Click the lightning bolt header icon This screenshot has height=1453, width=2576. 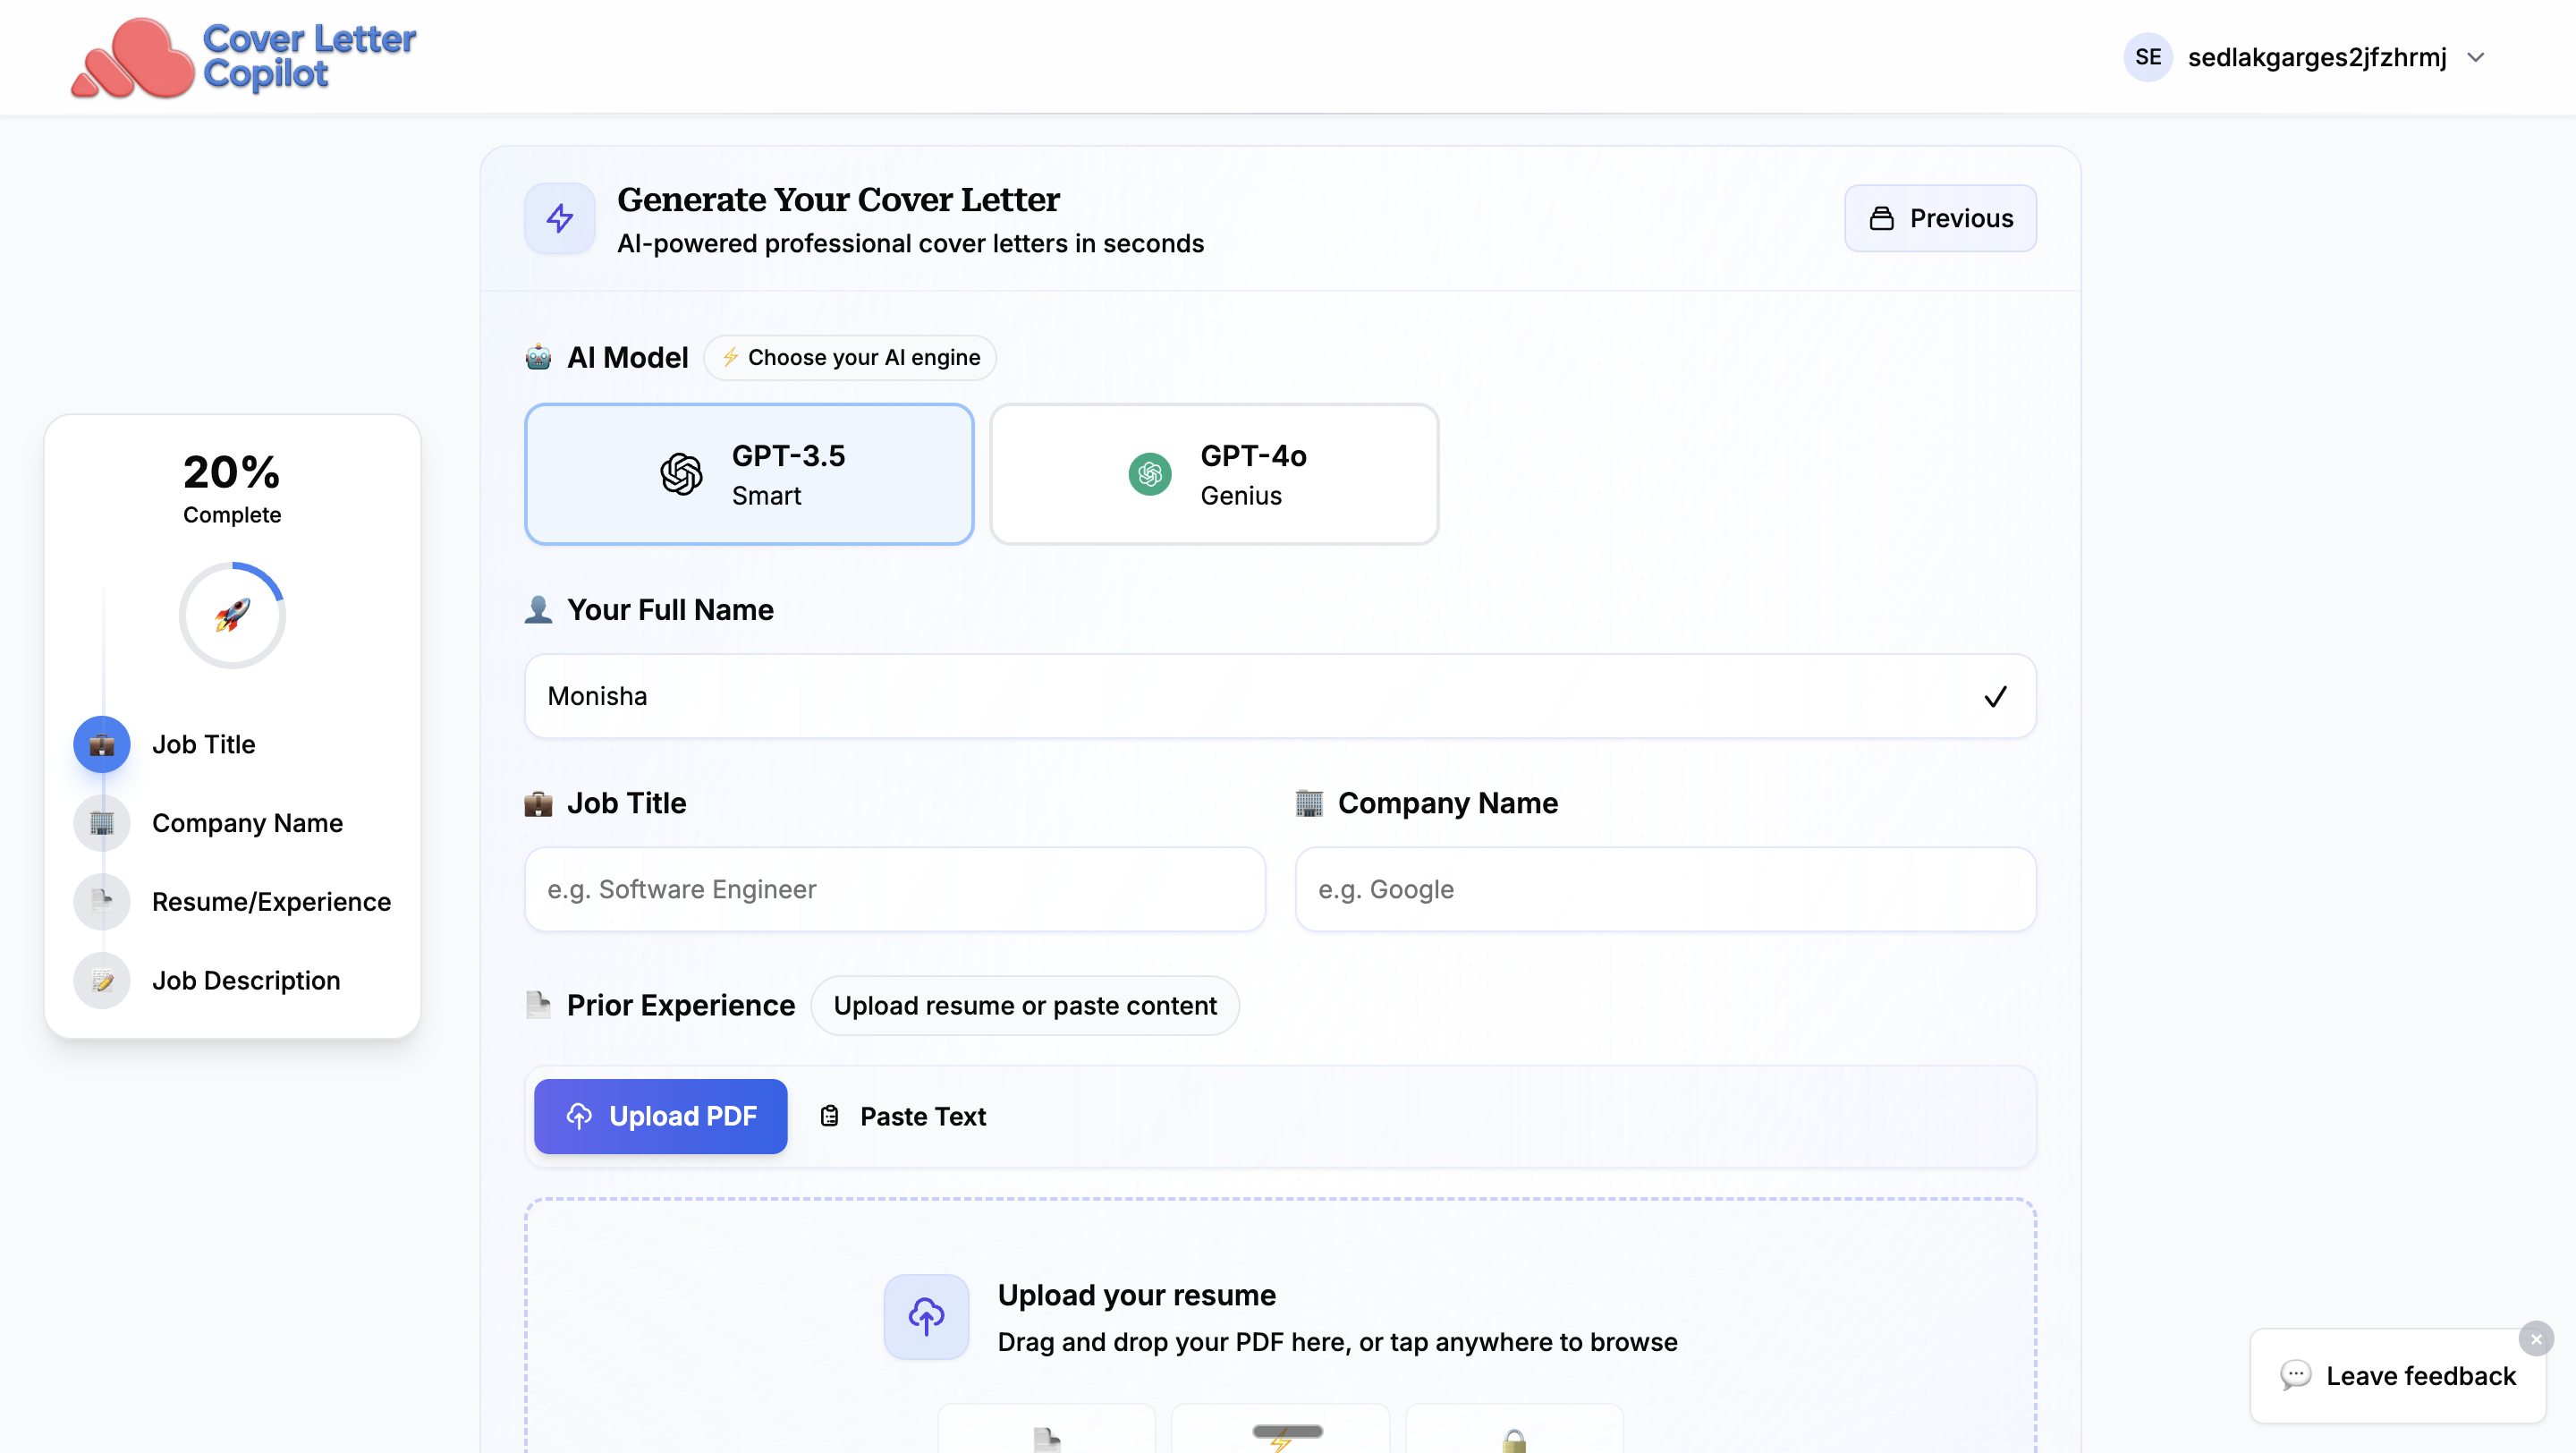pos(560,218)
